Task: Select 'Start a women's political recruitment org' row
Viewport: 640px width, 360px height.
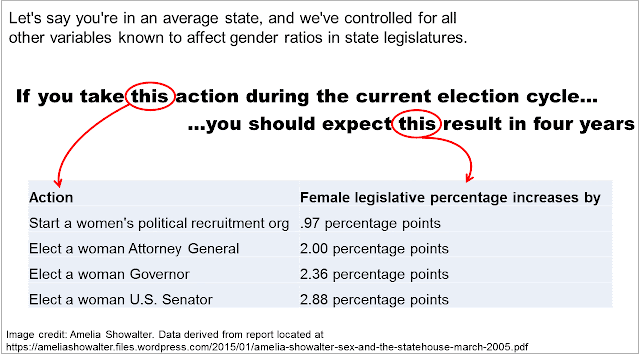Action: click(320, 223)
